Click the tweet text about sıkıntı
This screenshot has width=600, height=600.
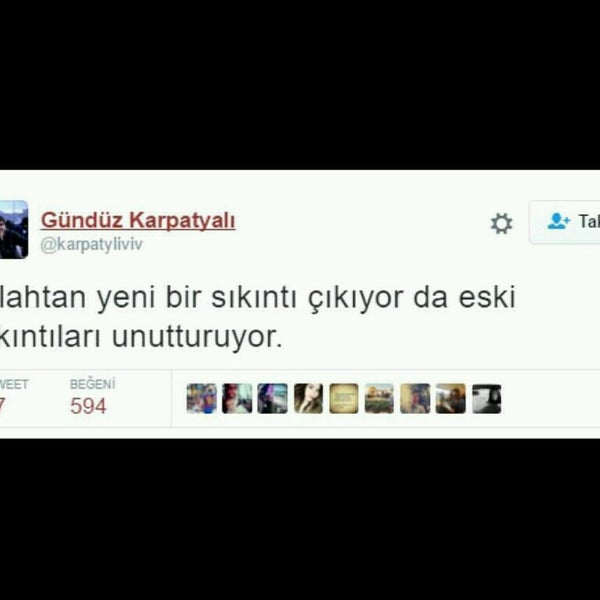(x=258, y=317)
